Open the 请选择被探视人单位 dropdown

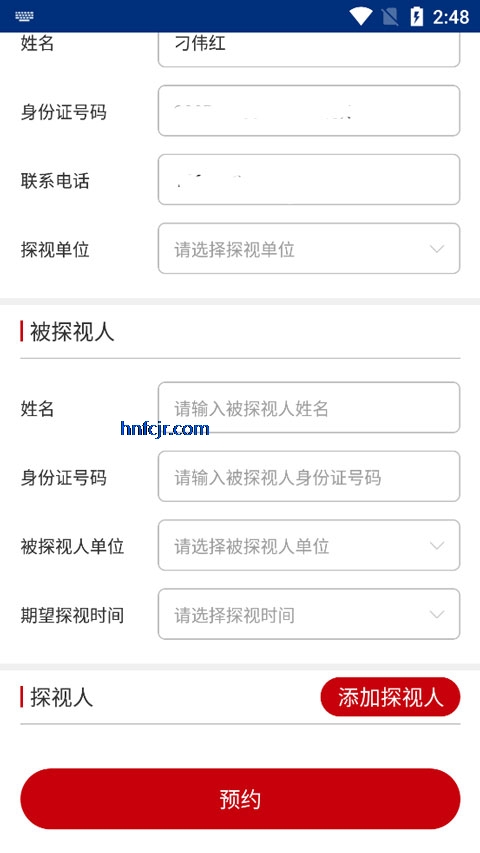(x=309, y=545)
